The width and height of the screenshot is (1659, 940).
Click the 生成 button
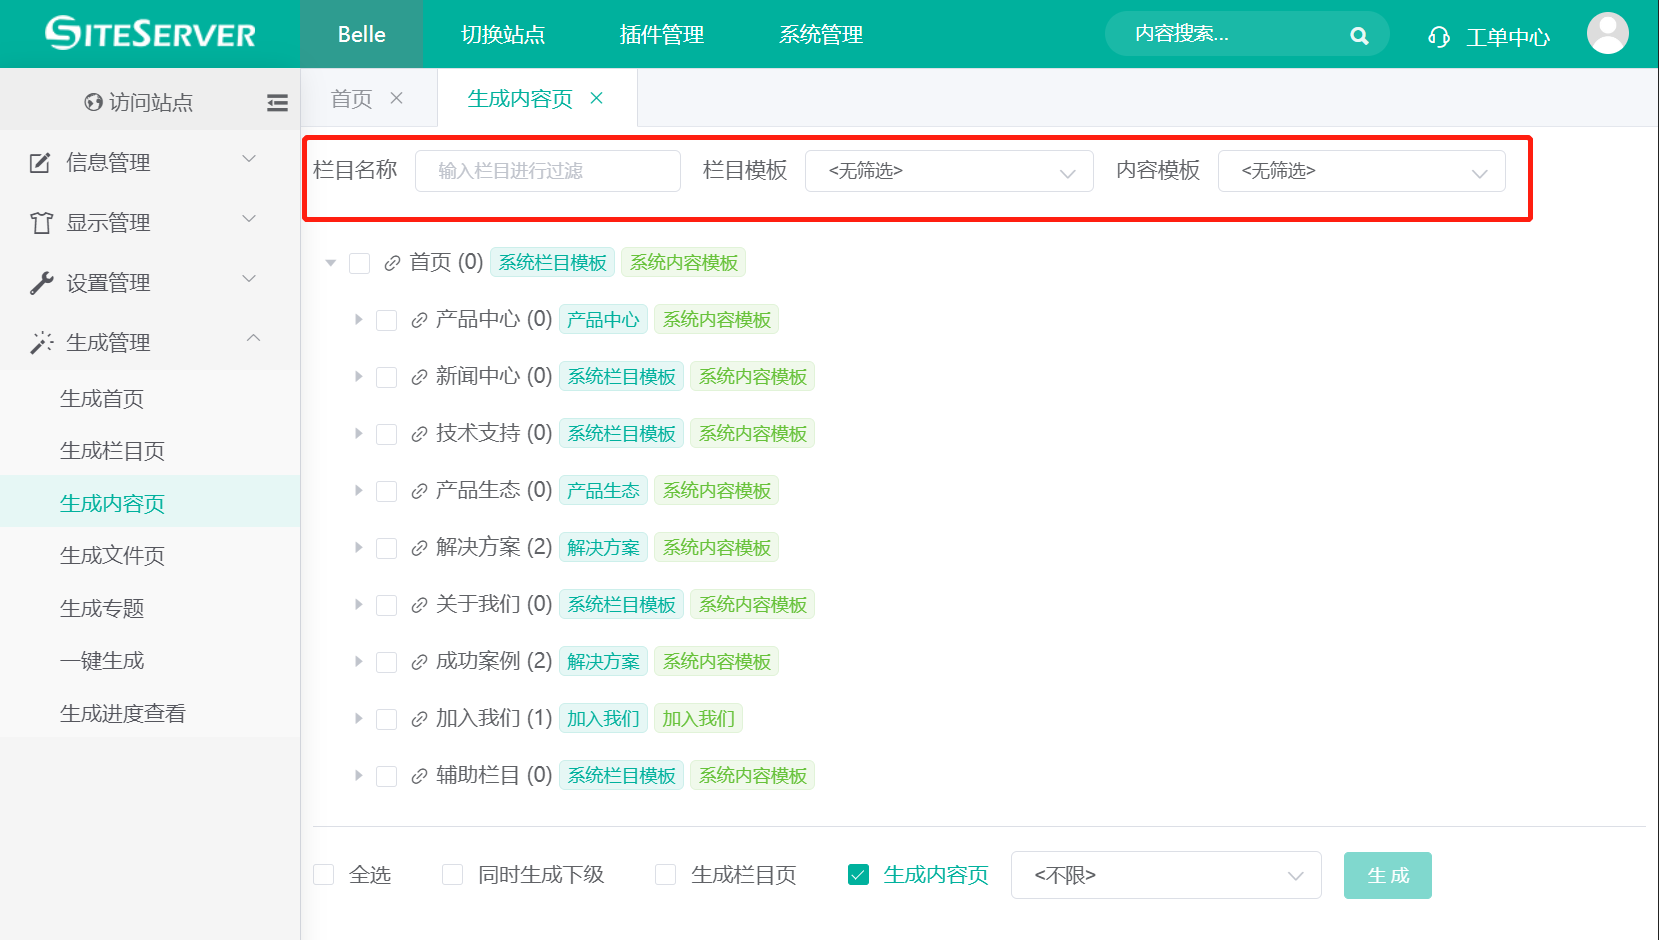[x=1387, y=875]
